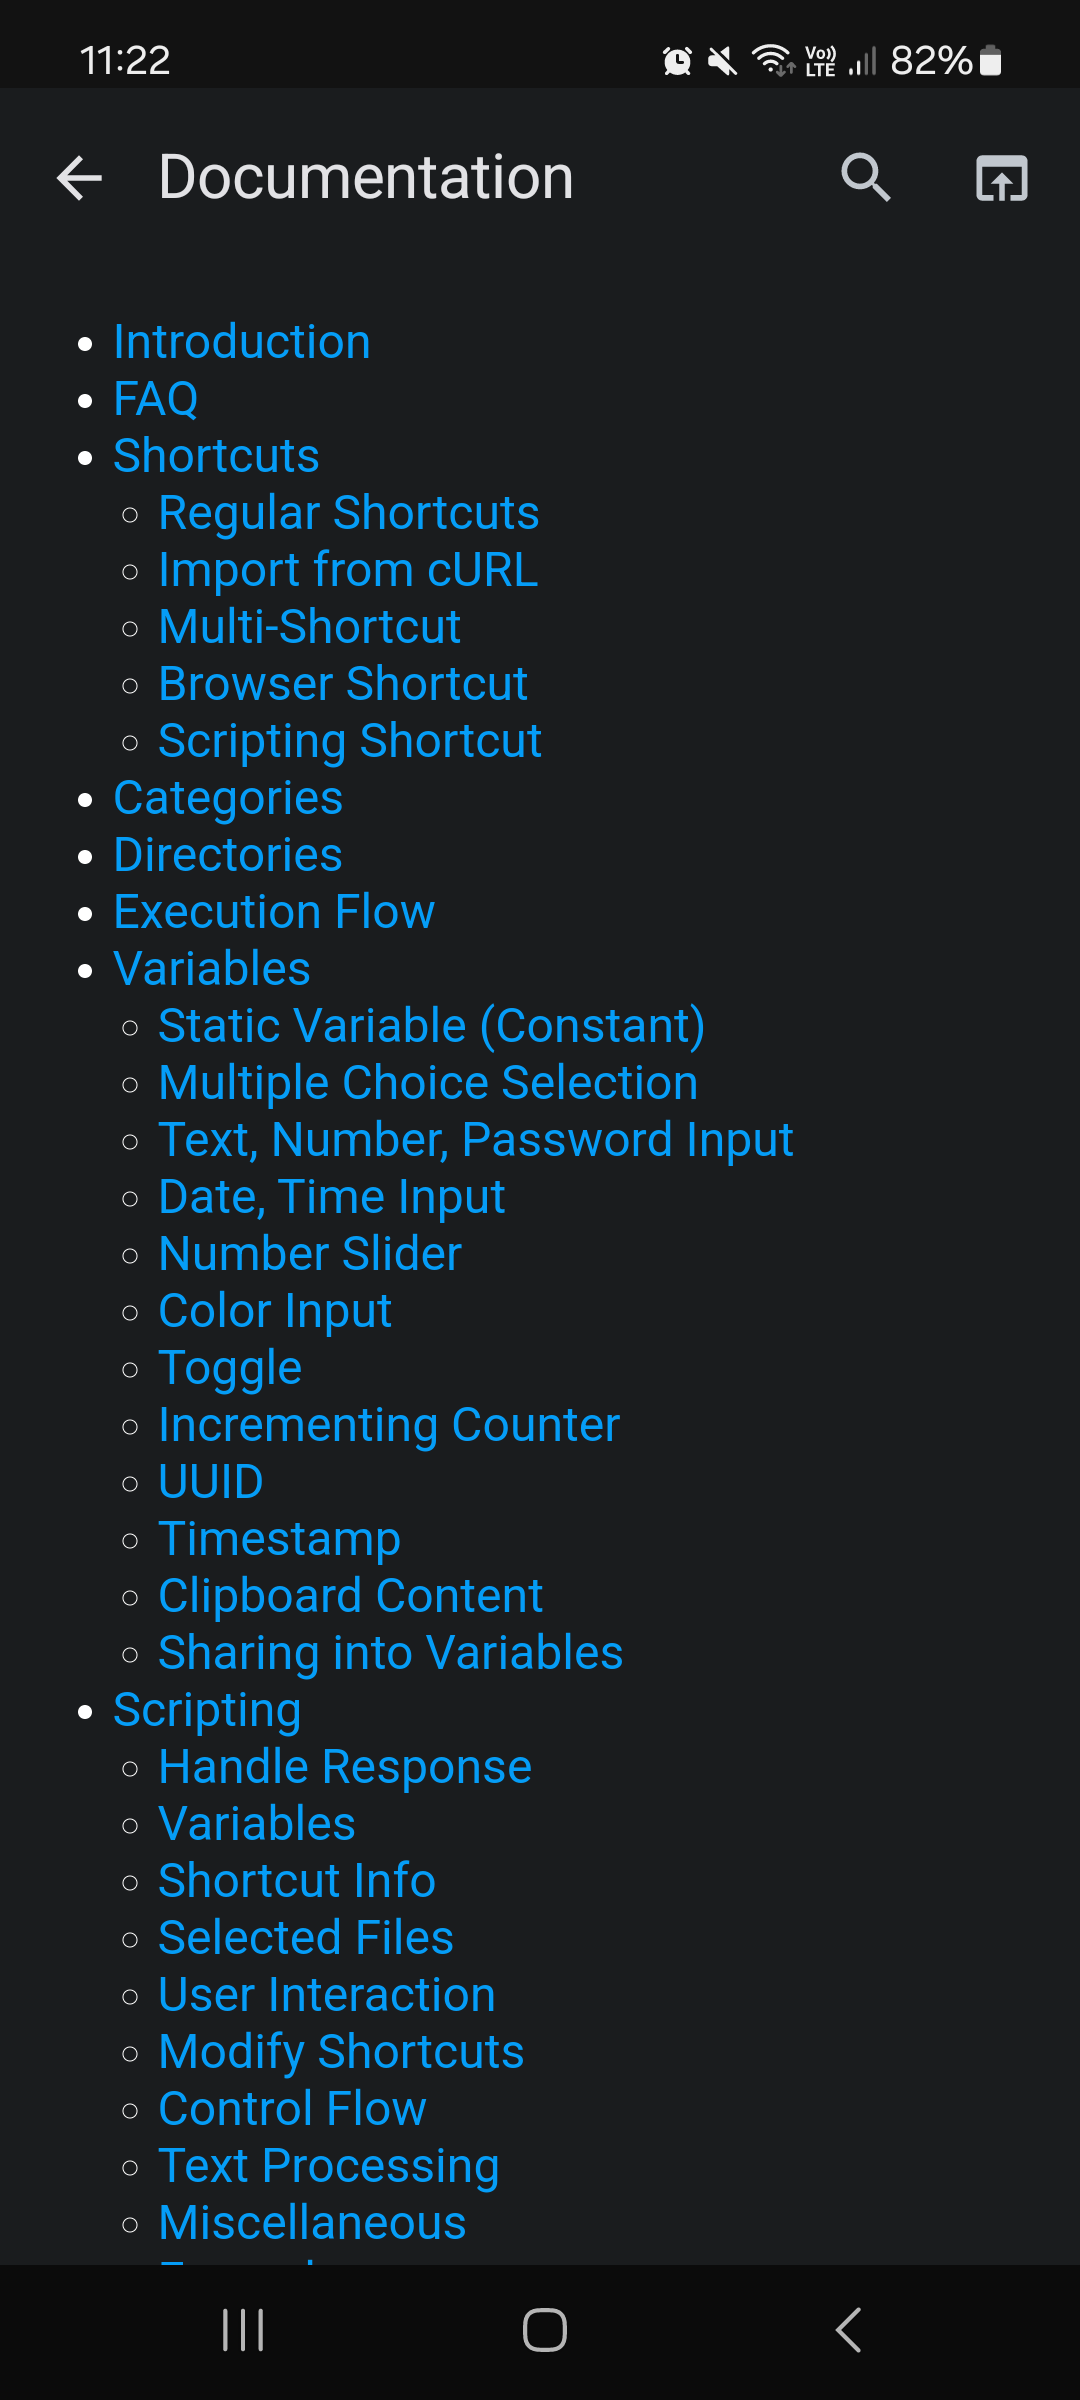Open Clipboard Content variable page
The image size is (1080, 2400).
point(350,1596)
